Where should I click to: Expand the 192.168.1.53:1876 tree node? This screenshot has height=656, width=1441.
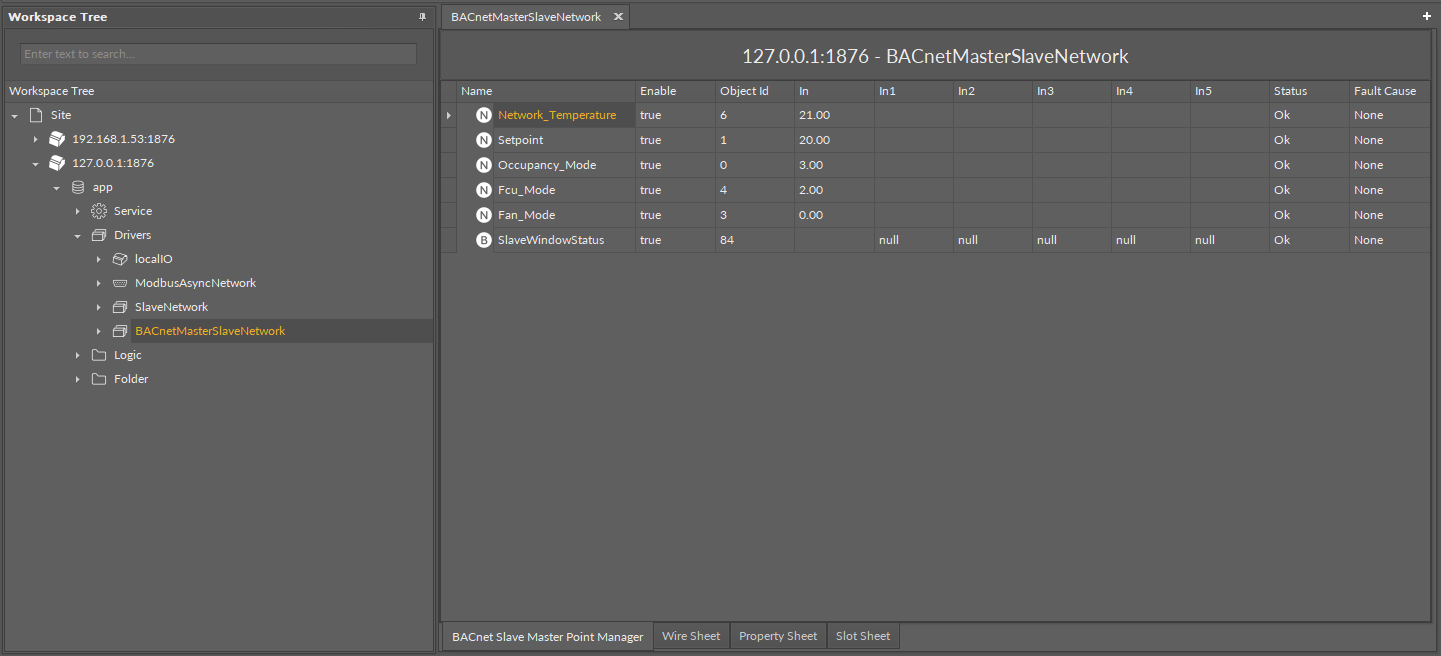[x=35, y=139]
